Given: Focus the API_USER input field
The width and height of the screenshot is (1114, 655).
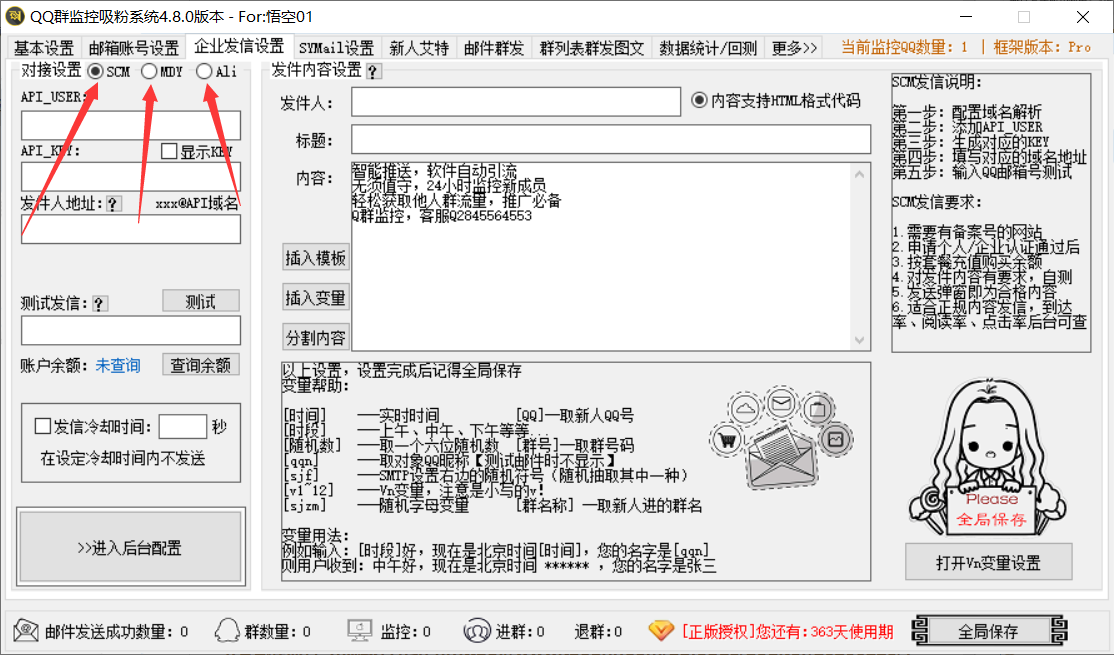Looking at the screenshot, I should click(x=131, y=124).
